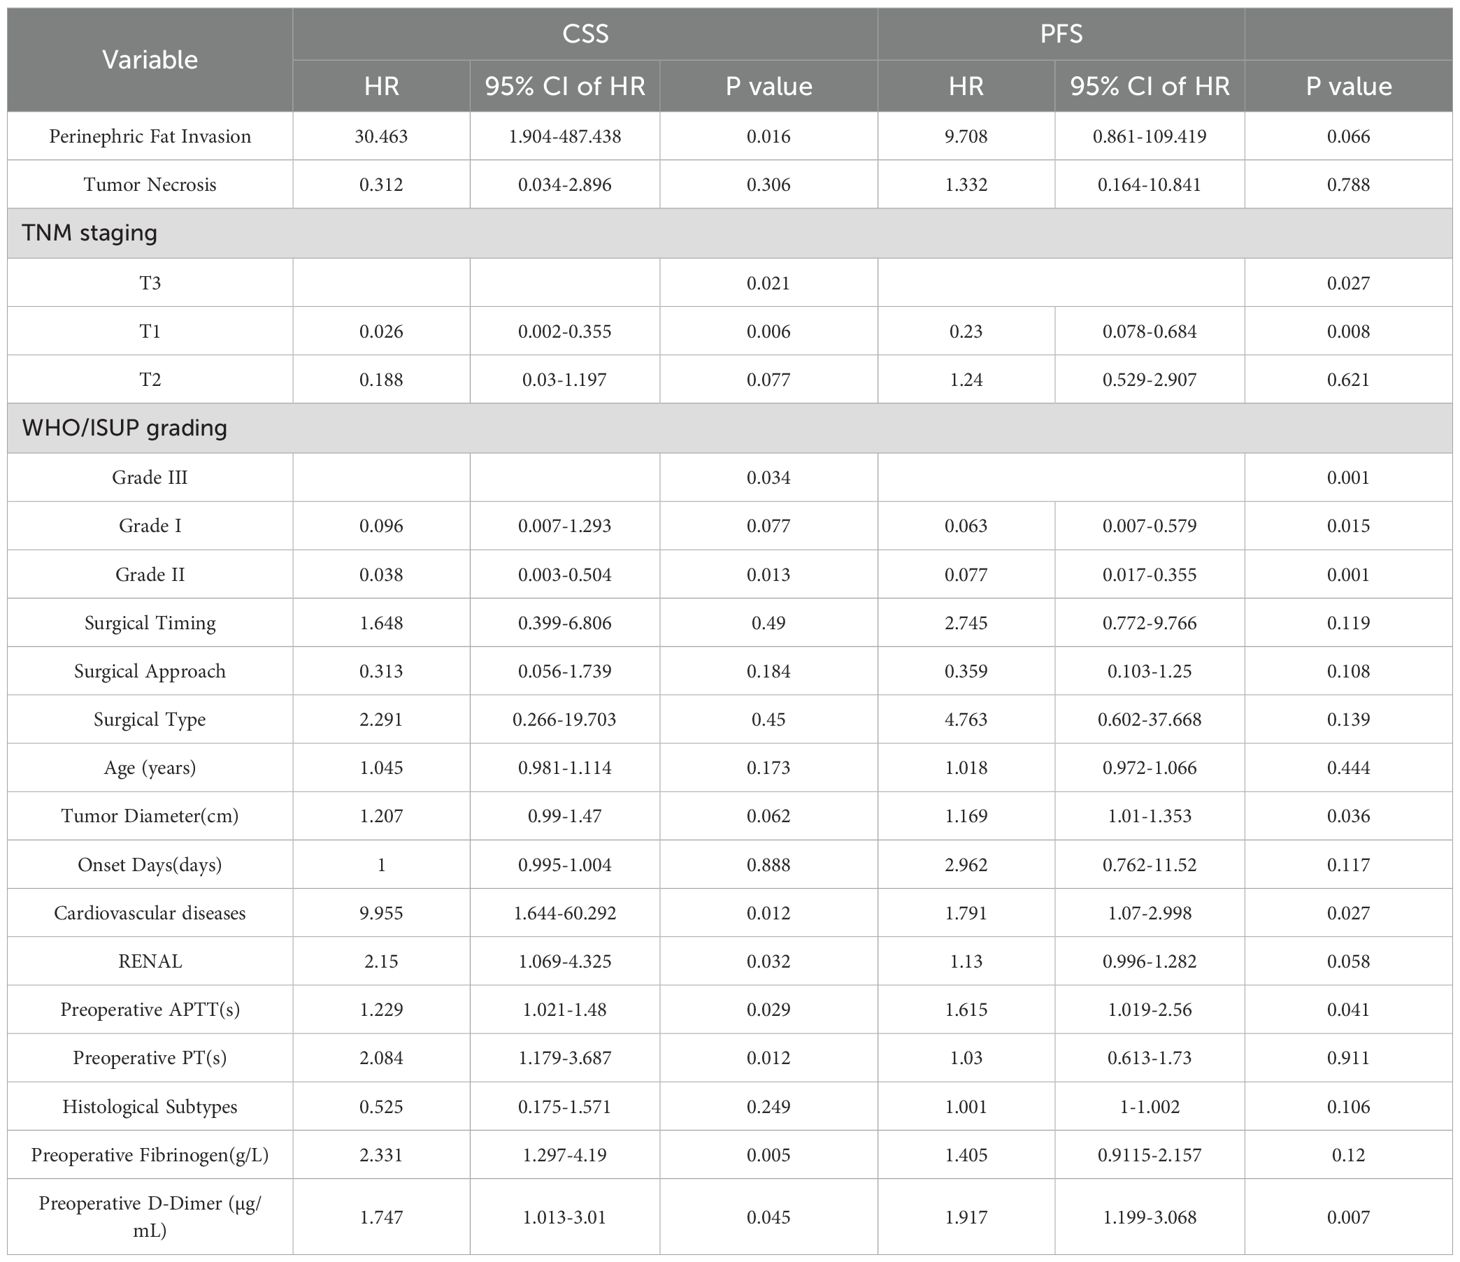1460x1262 pixels.
Task: Click the Cardiovascular diseases row label
Action: [x=150, y=913]
